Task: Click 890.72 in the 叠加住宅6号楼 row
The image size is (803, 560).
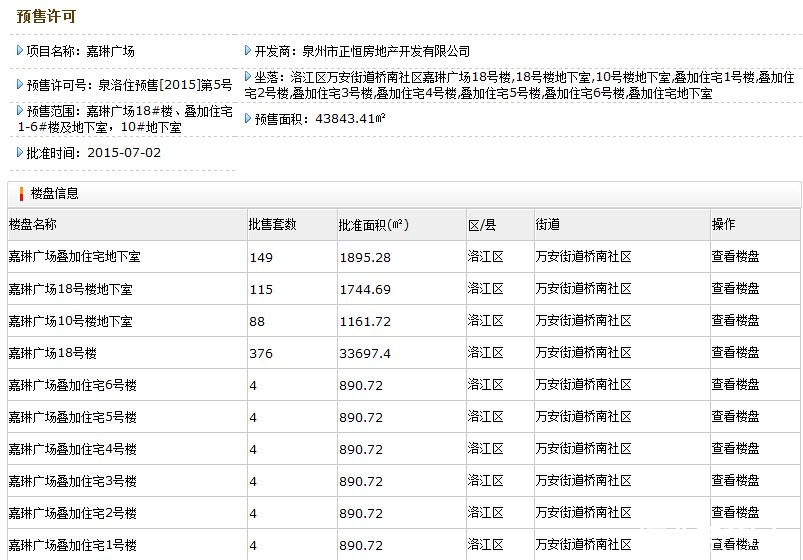Action: click(361, 385)
